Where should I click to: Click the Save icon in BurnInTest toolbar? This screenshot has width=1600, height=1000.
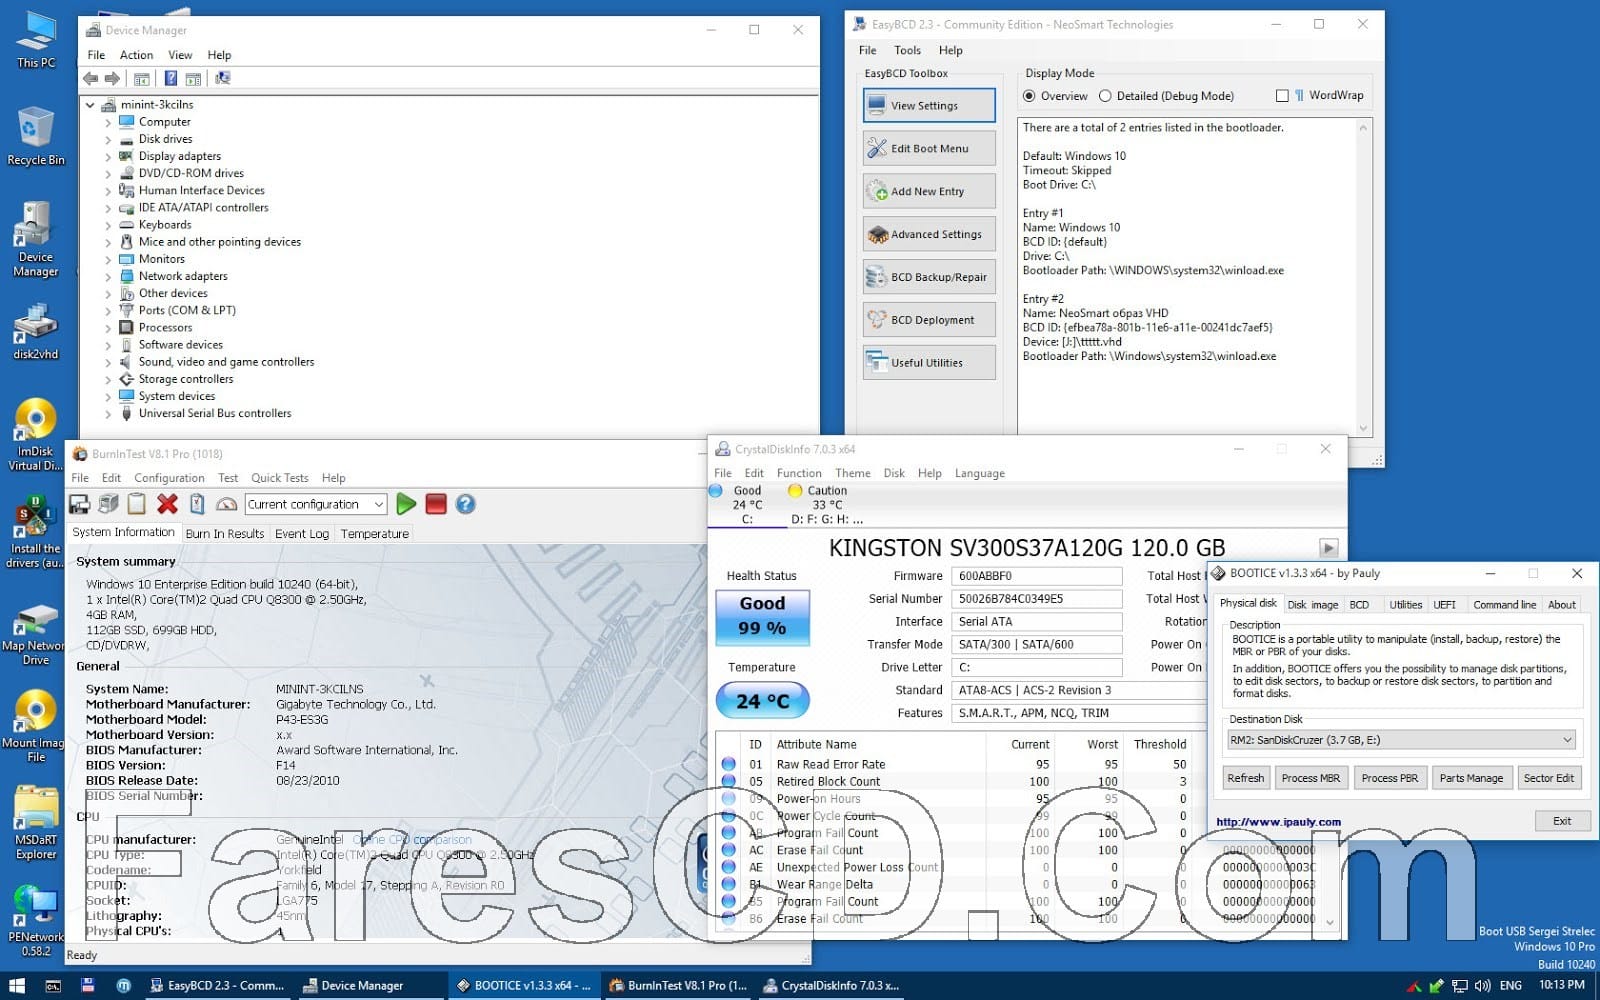(x=80, y=504)
